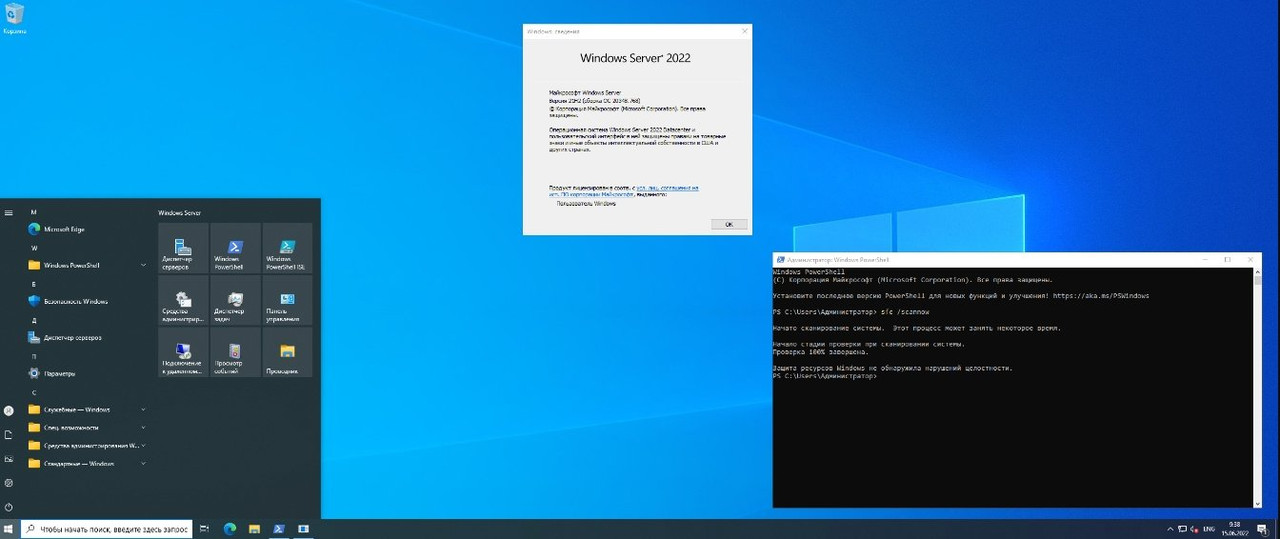Open the Панель управления tile
The image size is (1280, 539).
point(288,300)
